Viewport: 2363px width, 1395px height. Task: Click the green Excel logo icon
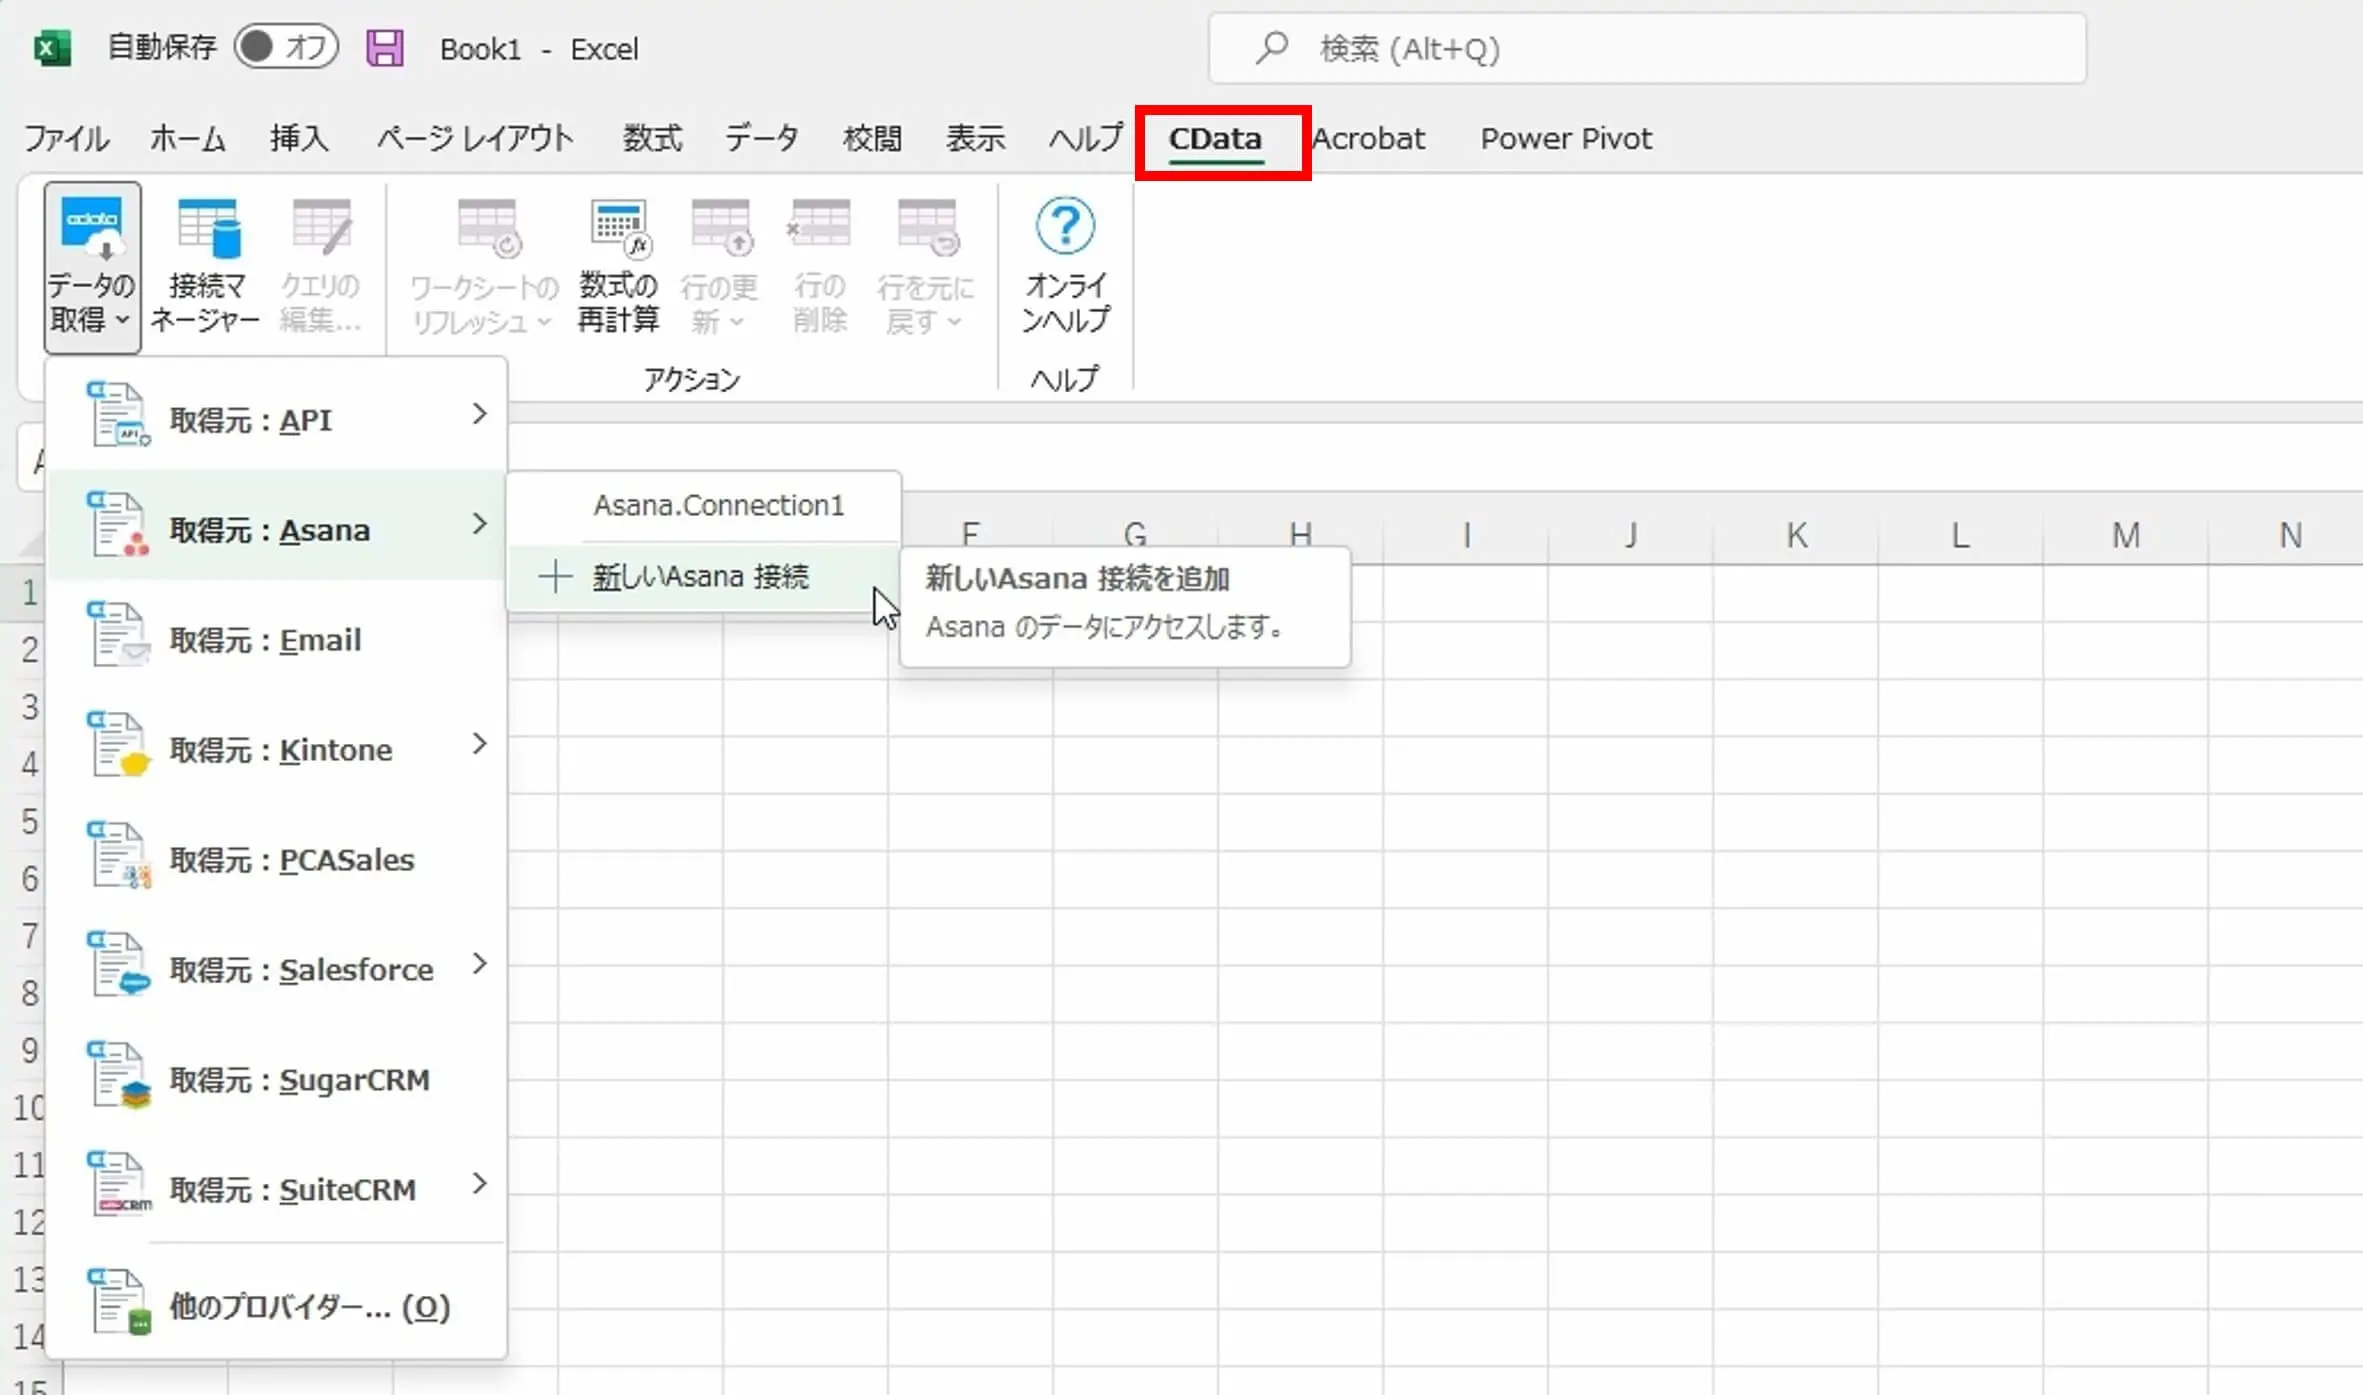(x=52, y=48)
